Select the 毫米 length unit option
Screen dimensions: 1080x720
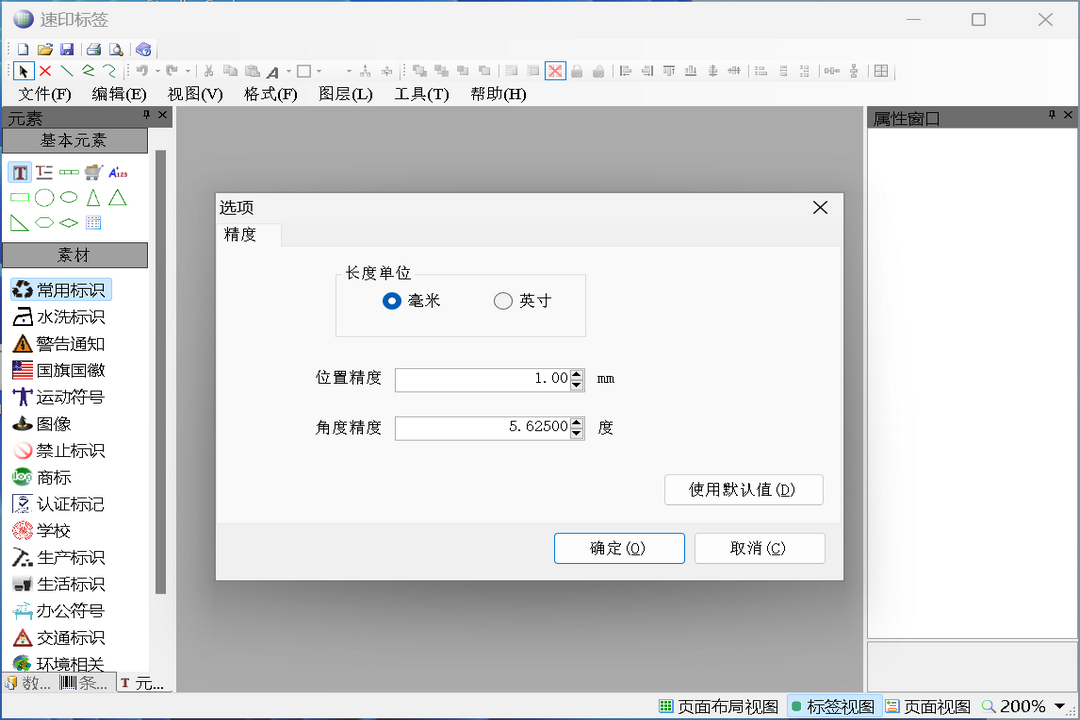(392, 301)
